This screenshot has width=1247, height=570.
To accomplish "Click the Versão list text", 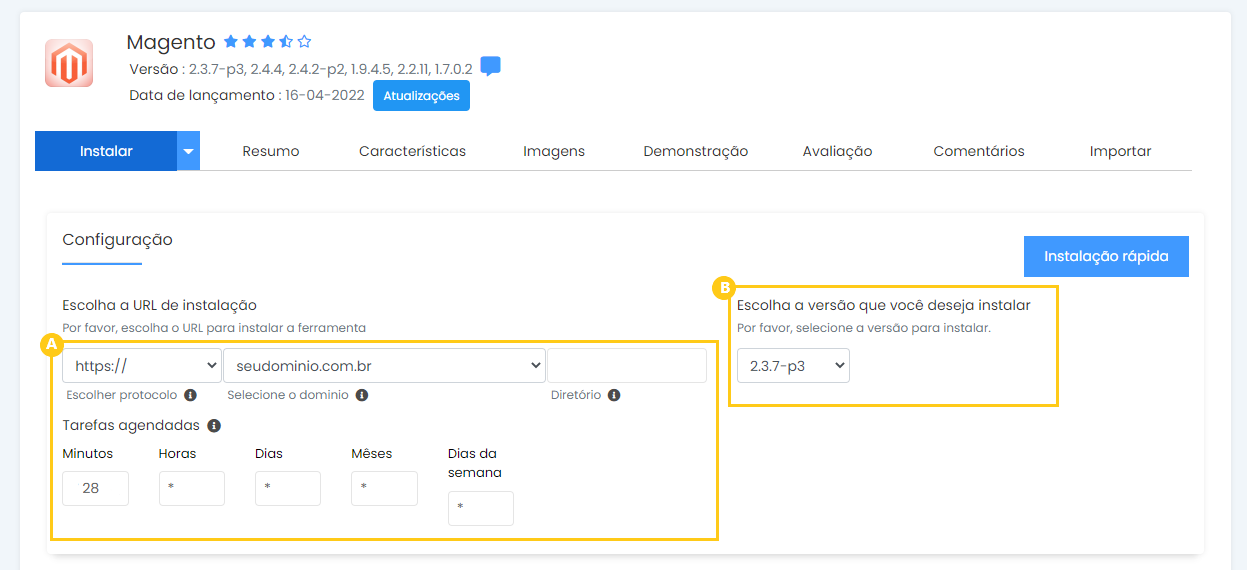I will pos(301,70).
